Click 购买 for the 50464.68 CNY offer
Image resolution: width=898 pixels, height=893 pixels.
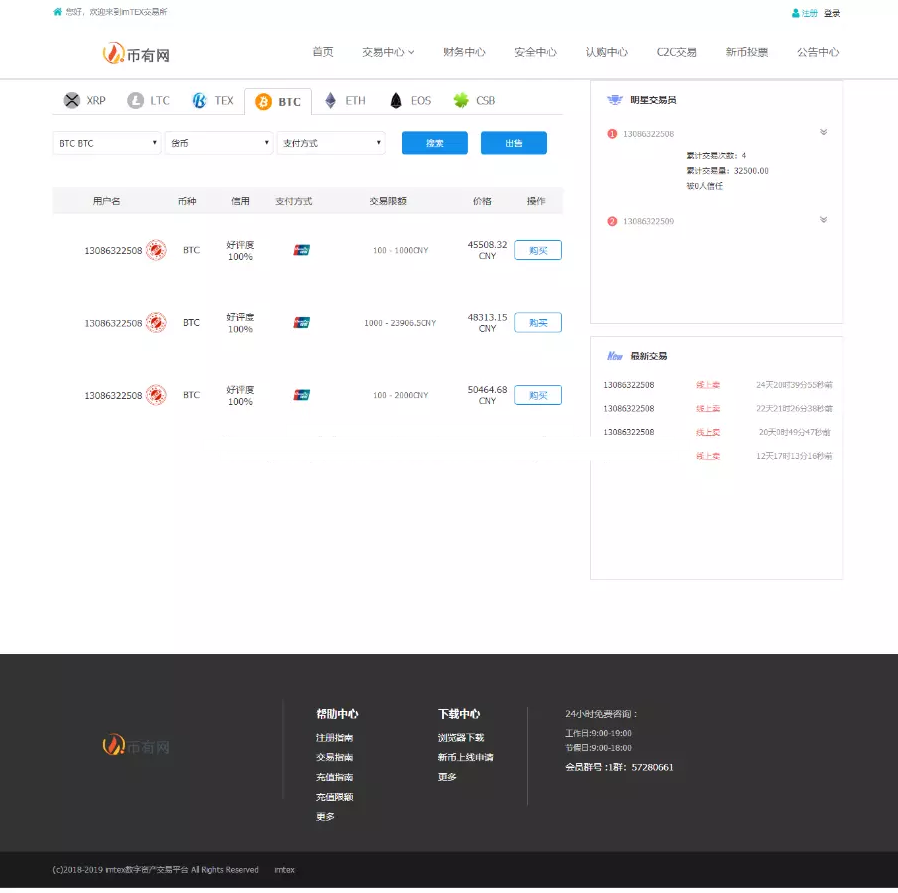point(538,395)
